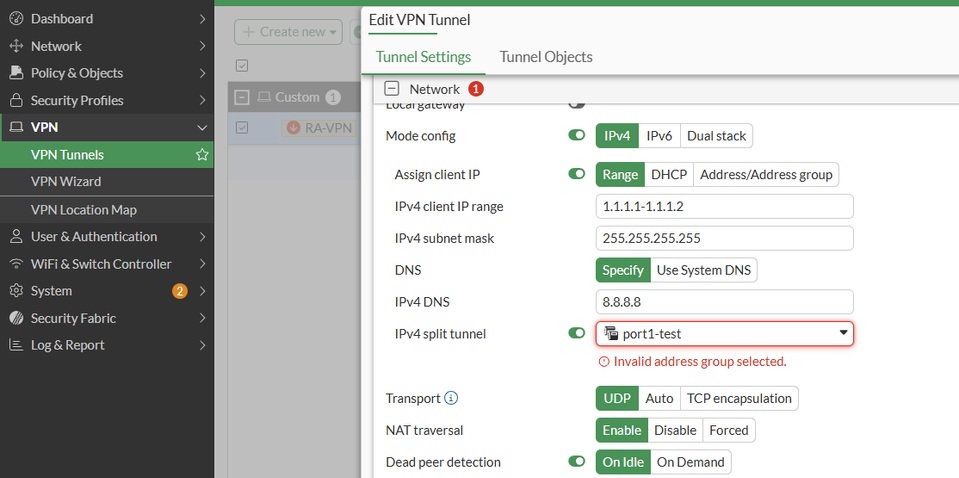Click the System gear icon
This screenshot has width=959, height=478.
(15, 291)
